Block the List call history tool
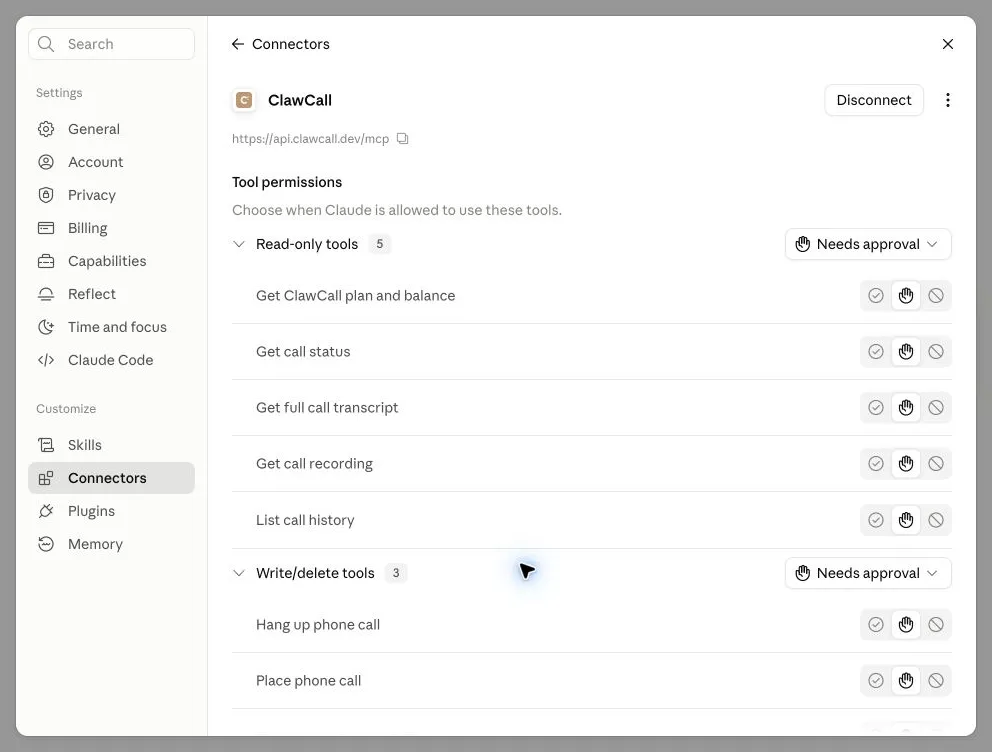The width and height of the screenshot is (992, 752). tap(936, 520)
